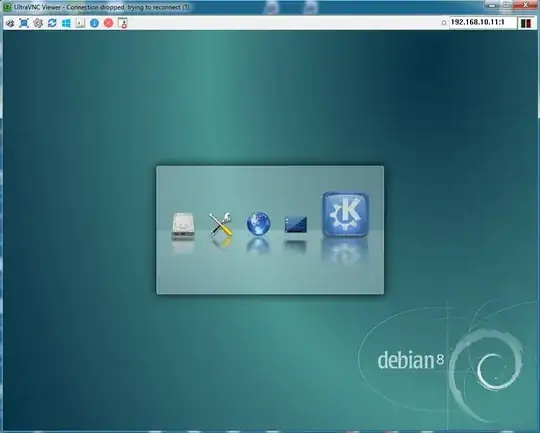Toggle fullscreen mode in the UltraVNC toolbar
The width and height of the screenshot is (540, 433).
pyautogui.click(x=24, y=23)
